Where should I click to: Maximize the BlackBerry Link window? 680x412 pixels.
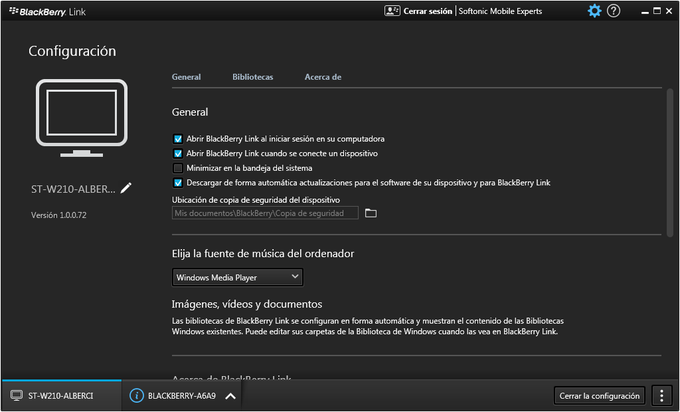point(657,11)
